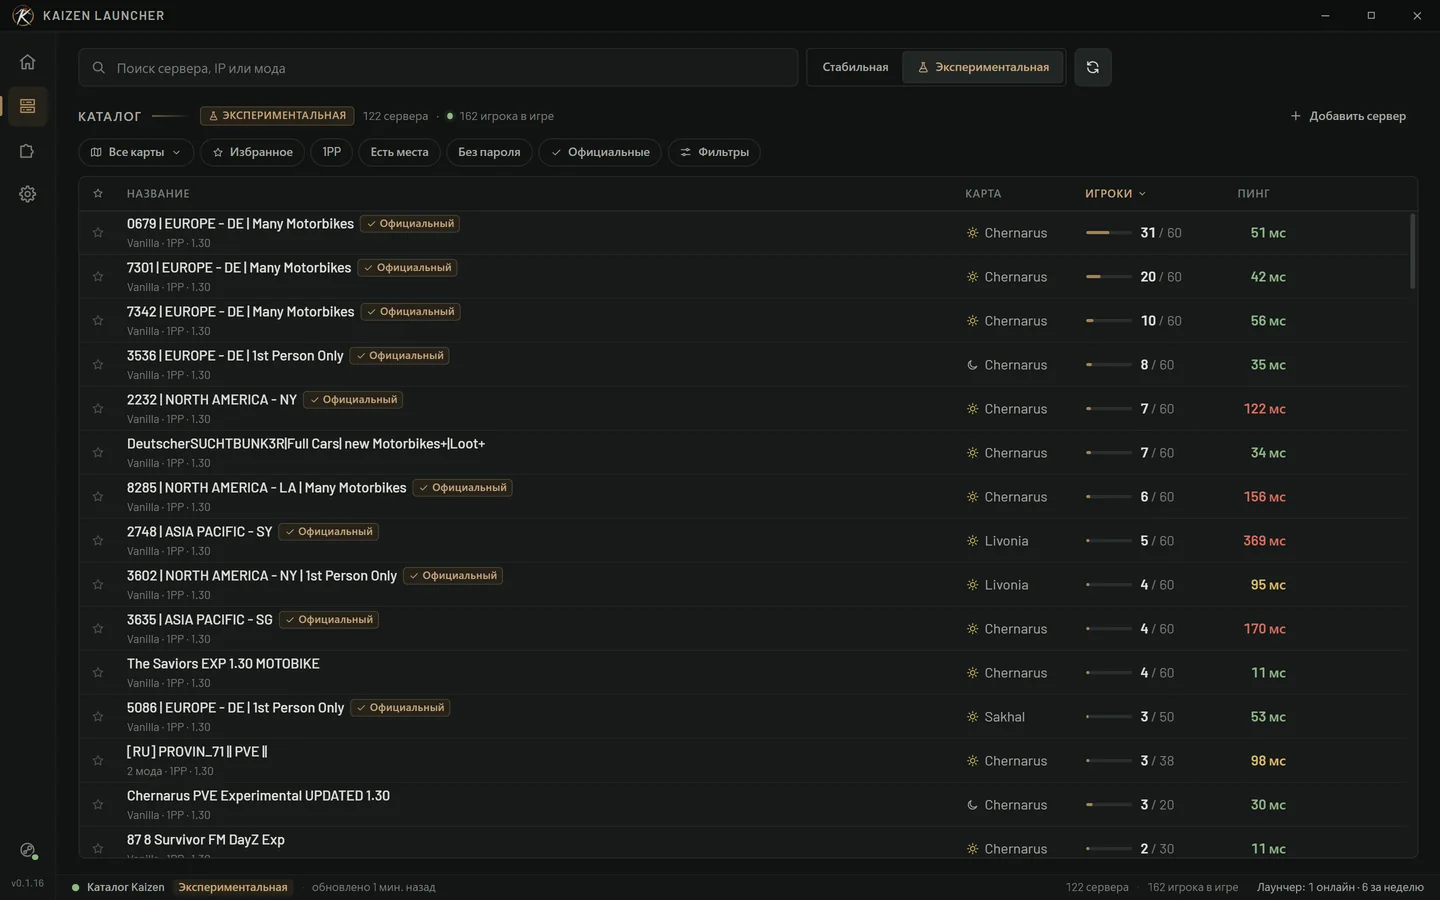Image resolution: width=1440 pixels, height=900 pixels.
Task: Star the DeutscherSUCHTBUNK3R server as favorite
Action: 98,453
